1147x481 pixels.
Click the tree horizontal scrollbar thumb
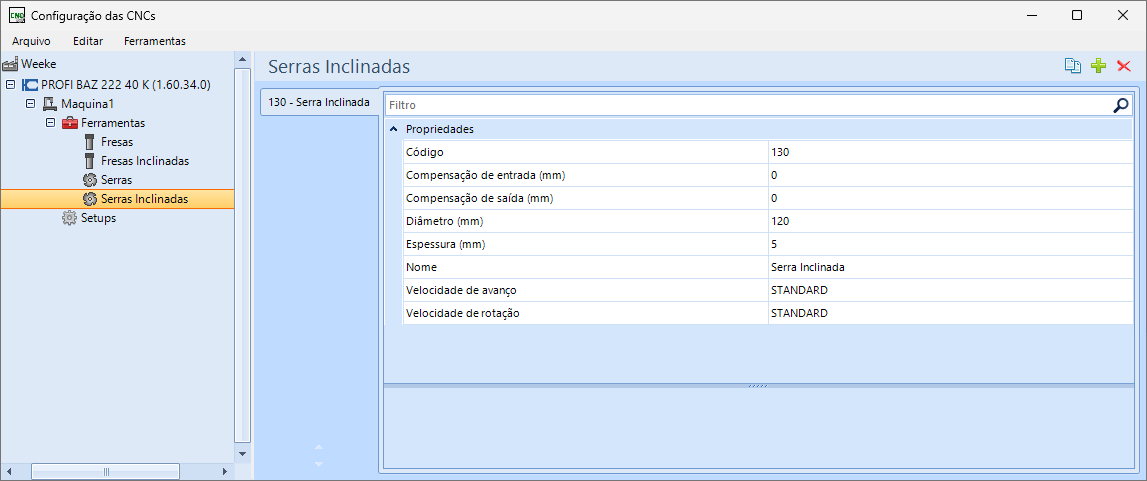point(106,471)
